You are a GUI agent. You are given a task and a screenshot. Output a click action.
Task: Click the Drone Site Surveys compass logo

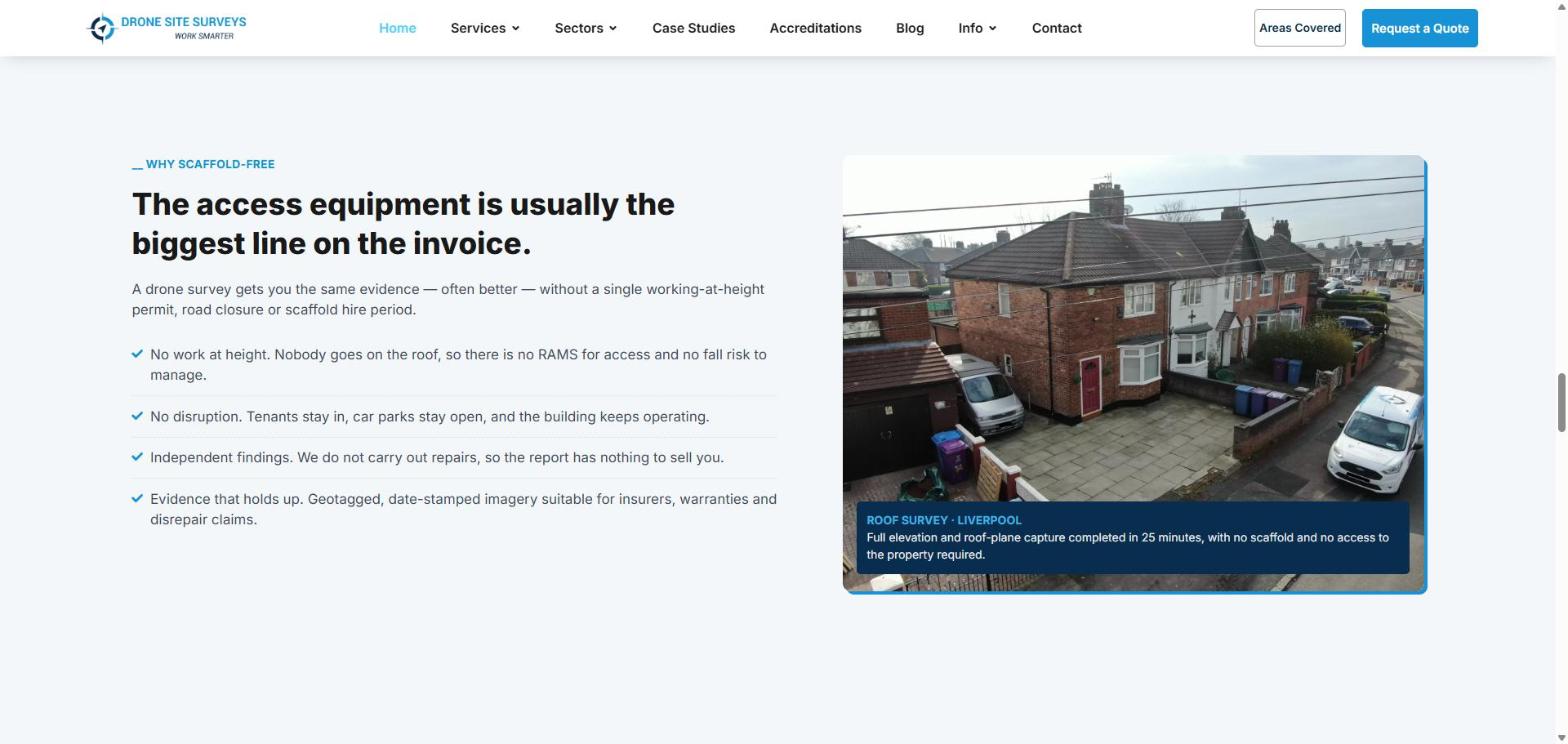(x=102, y=28)
